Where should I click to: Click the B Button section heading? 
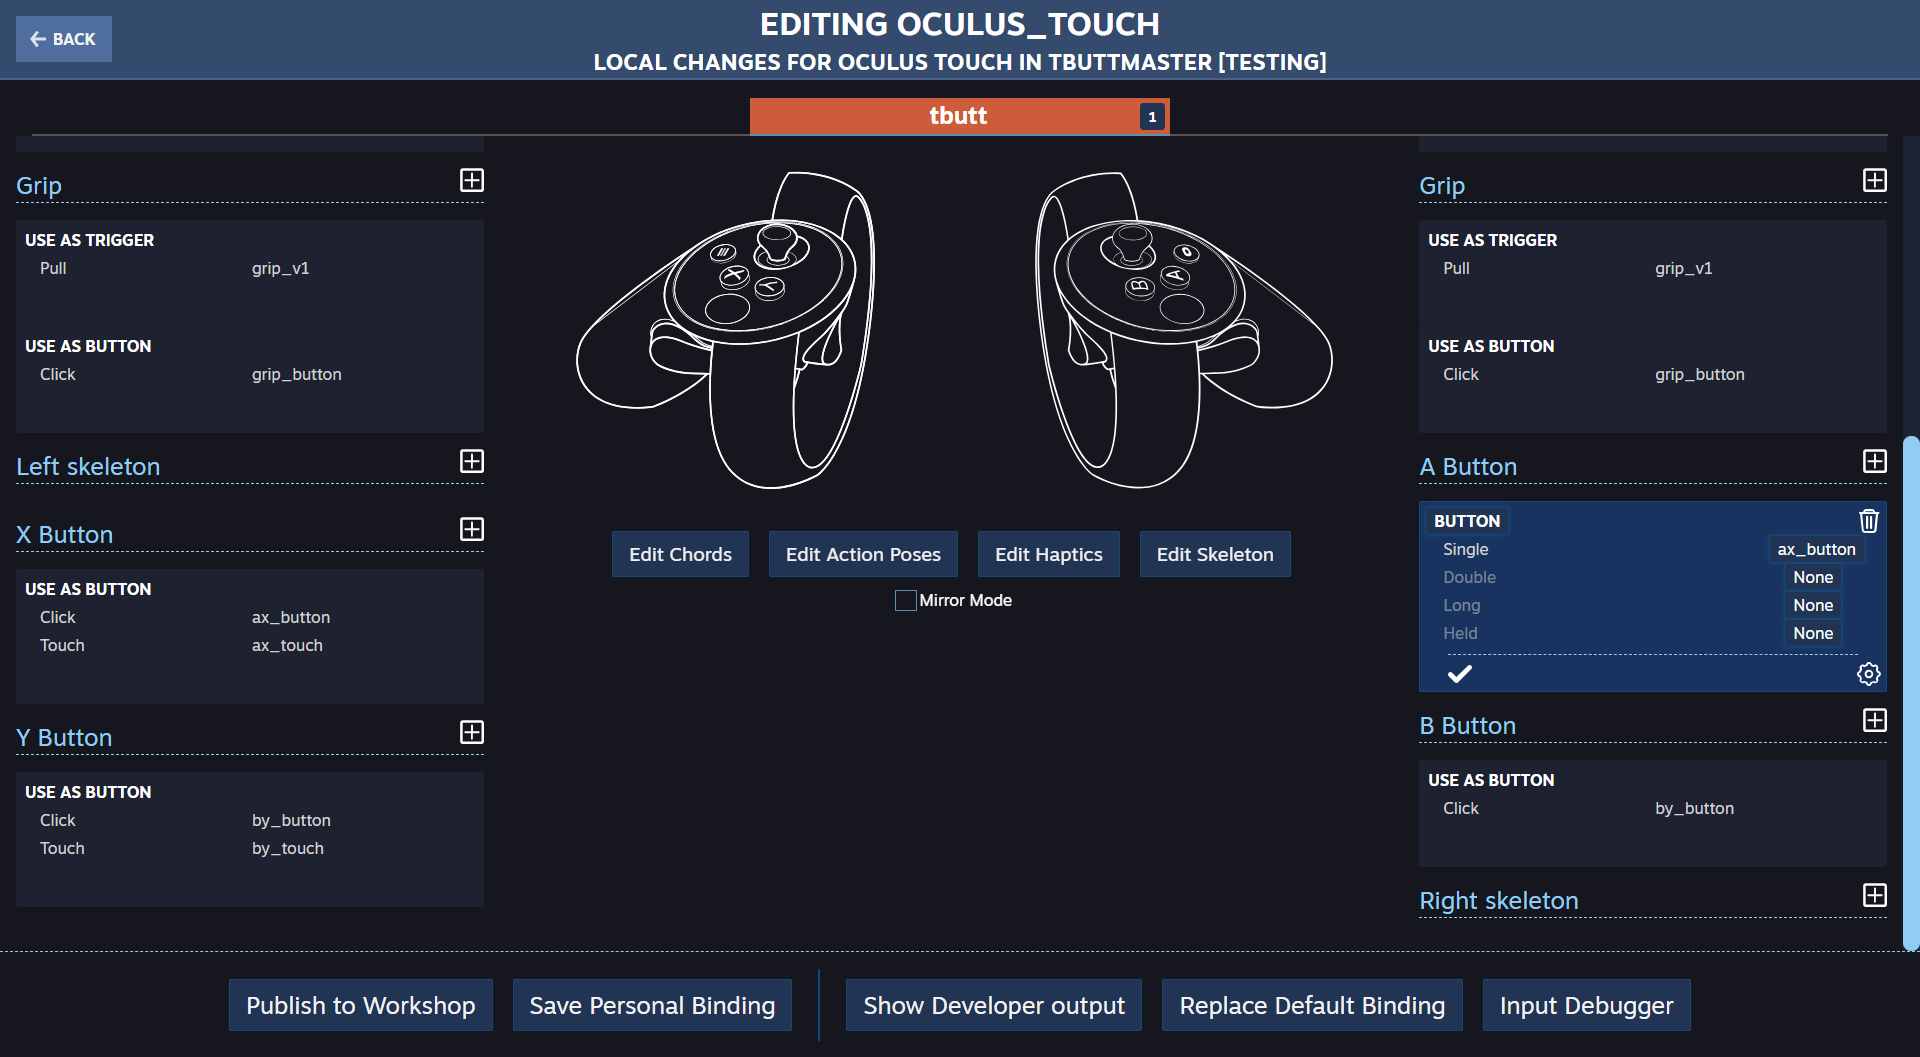click(x=1467, y=725)
